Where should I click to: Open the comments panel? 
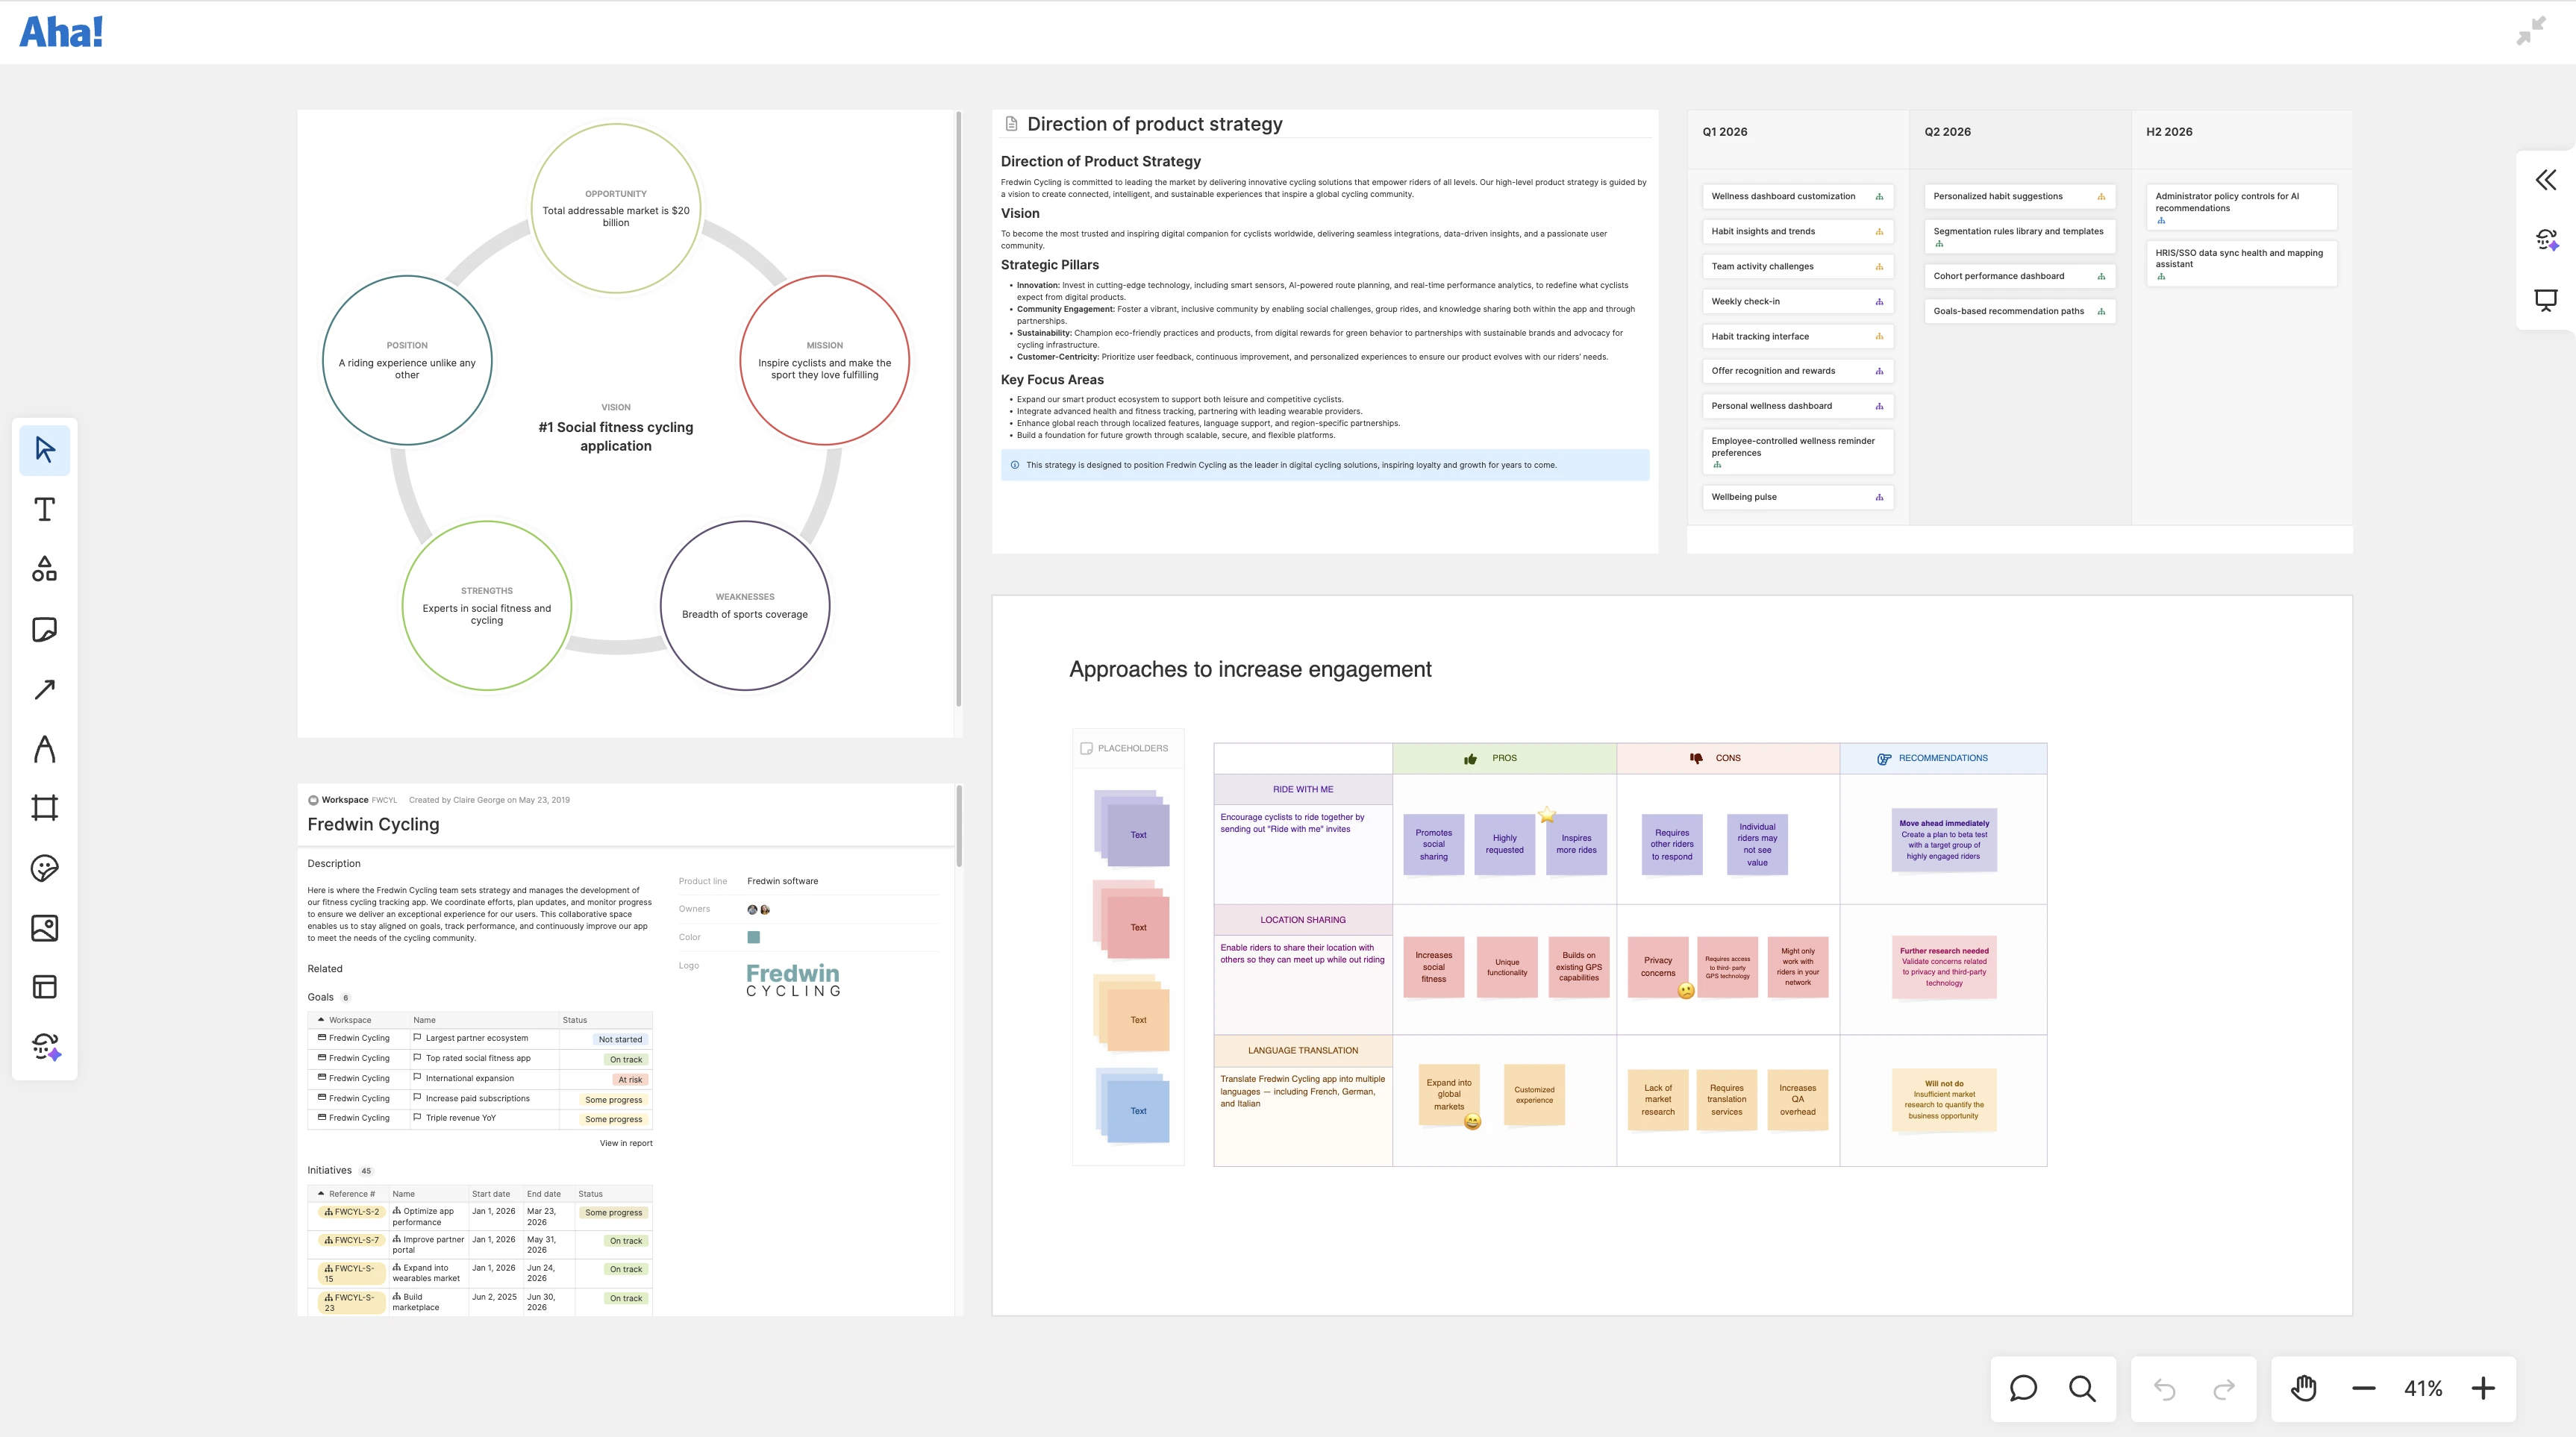coord(2023,1388)
